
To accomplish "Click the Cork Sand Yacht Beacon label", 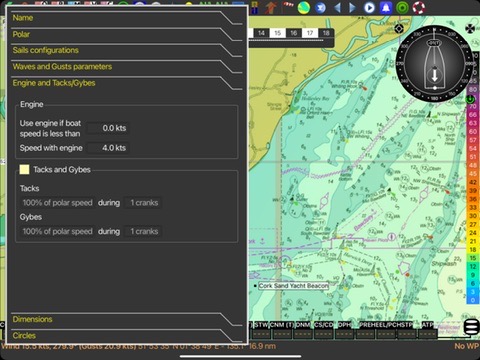I will click(x=293, y=286).
